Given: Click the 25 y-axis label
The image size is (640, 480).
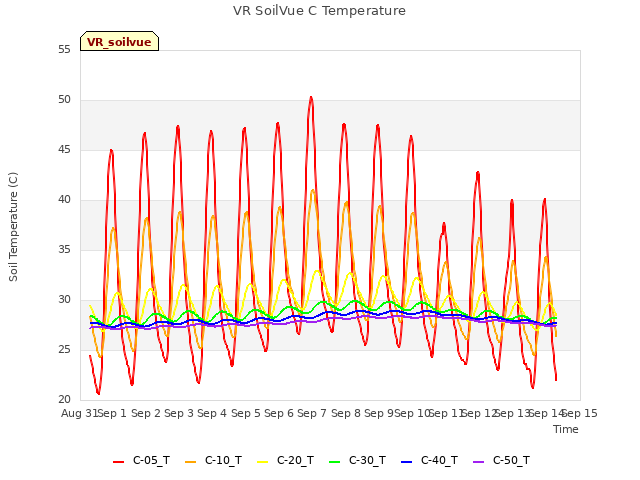Looking at the screenshot, I should click(64, 350).
